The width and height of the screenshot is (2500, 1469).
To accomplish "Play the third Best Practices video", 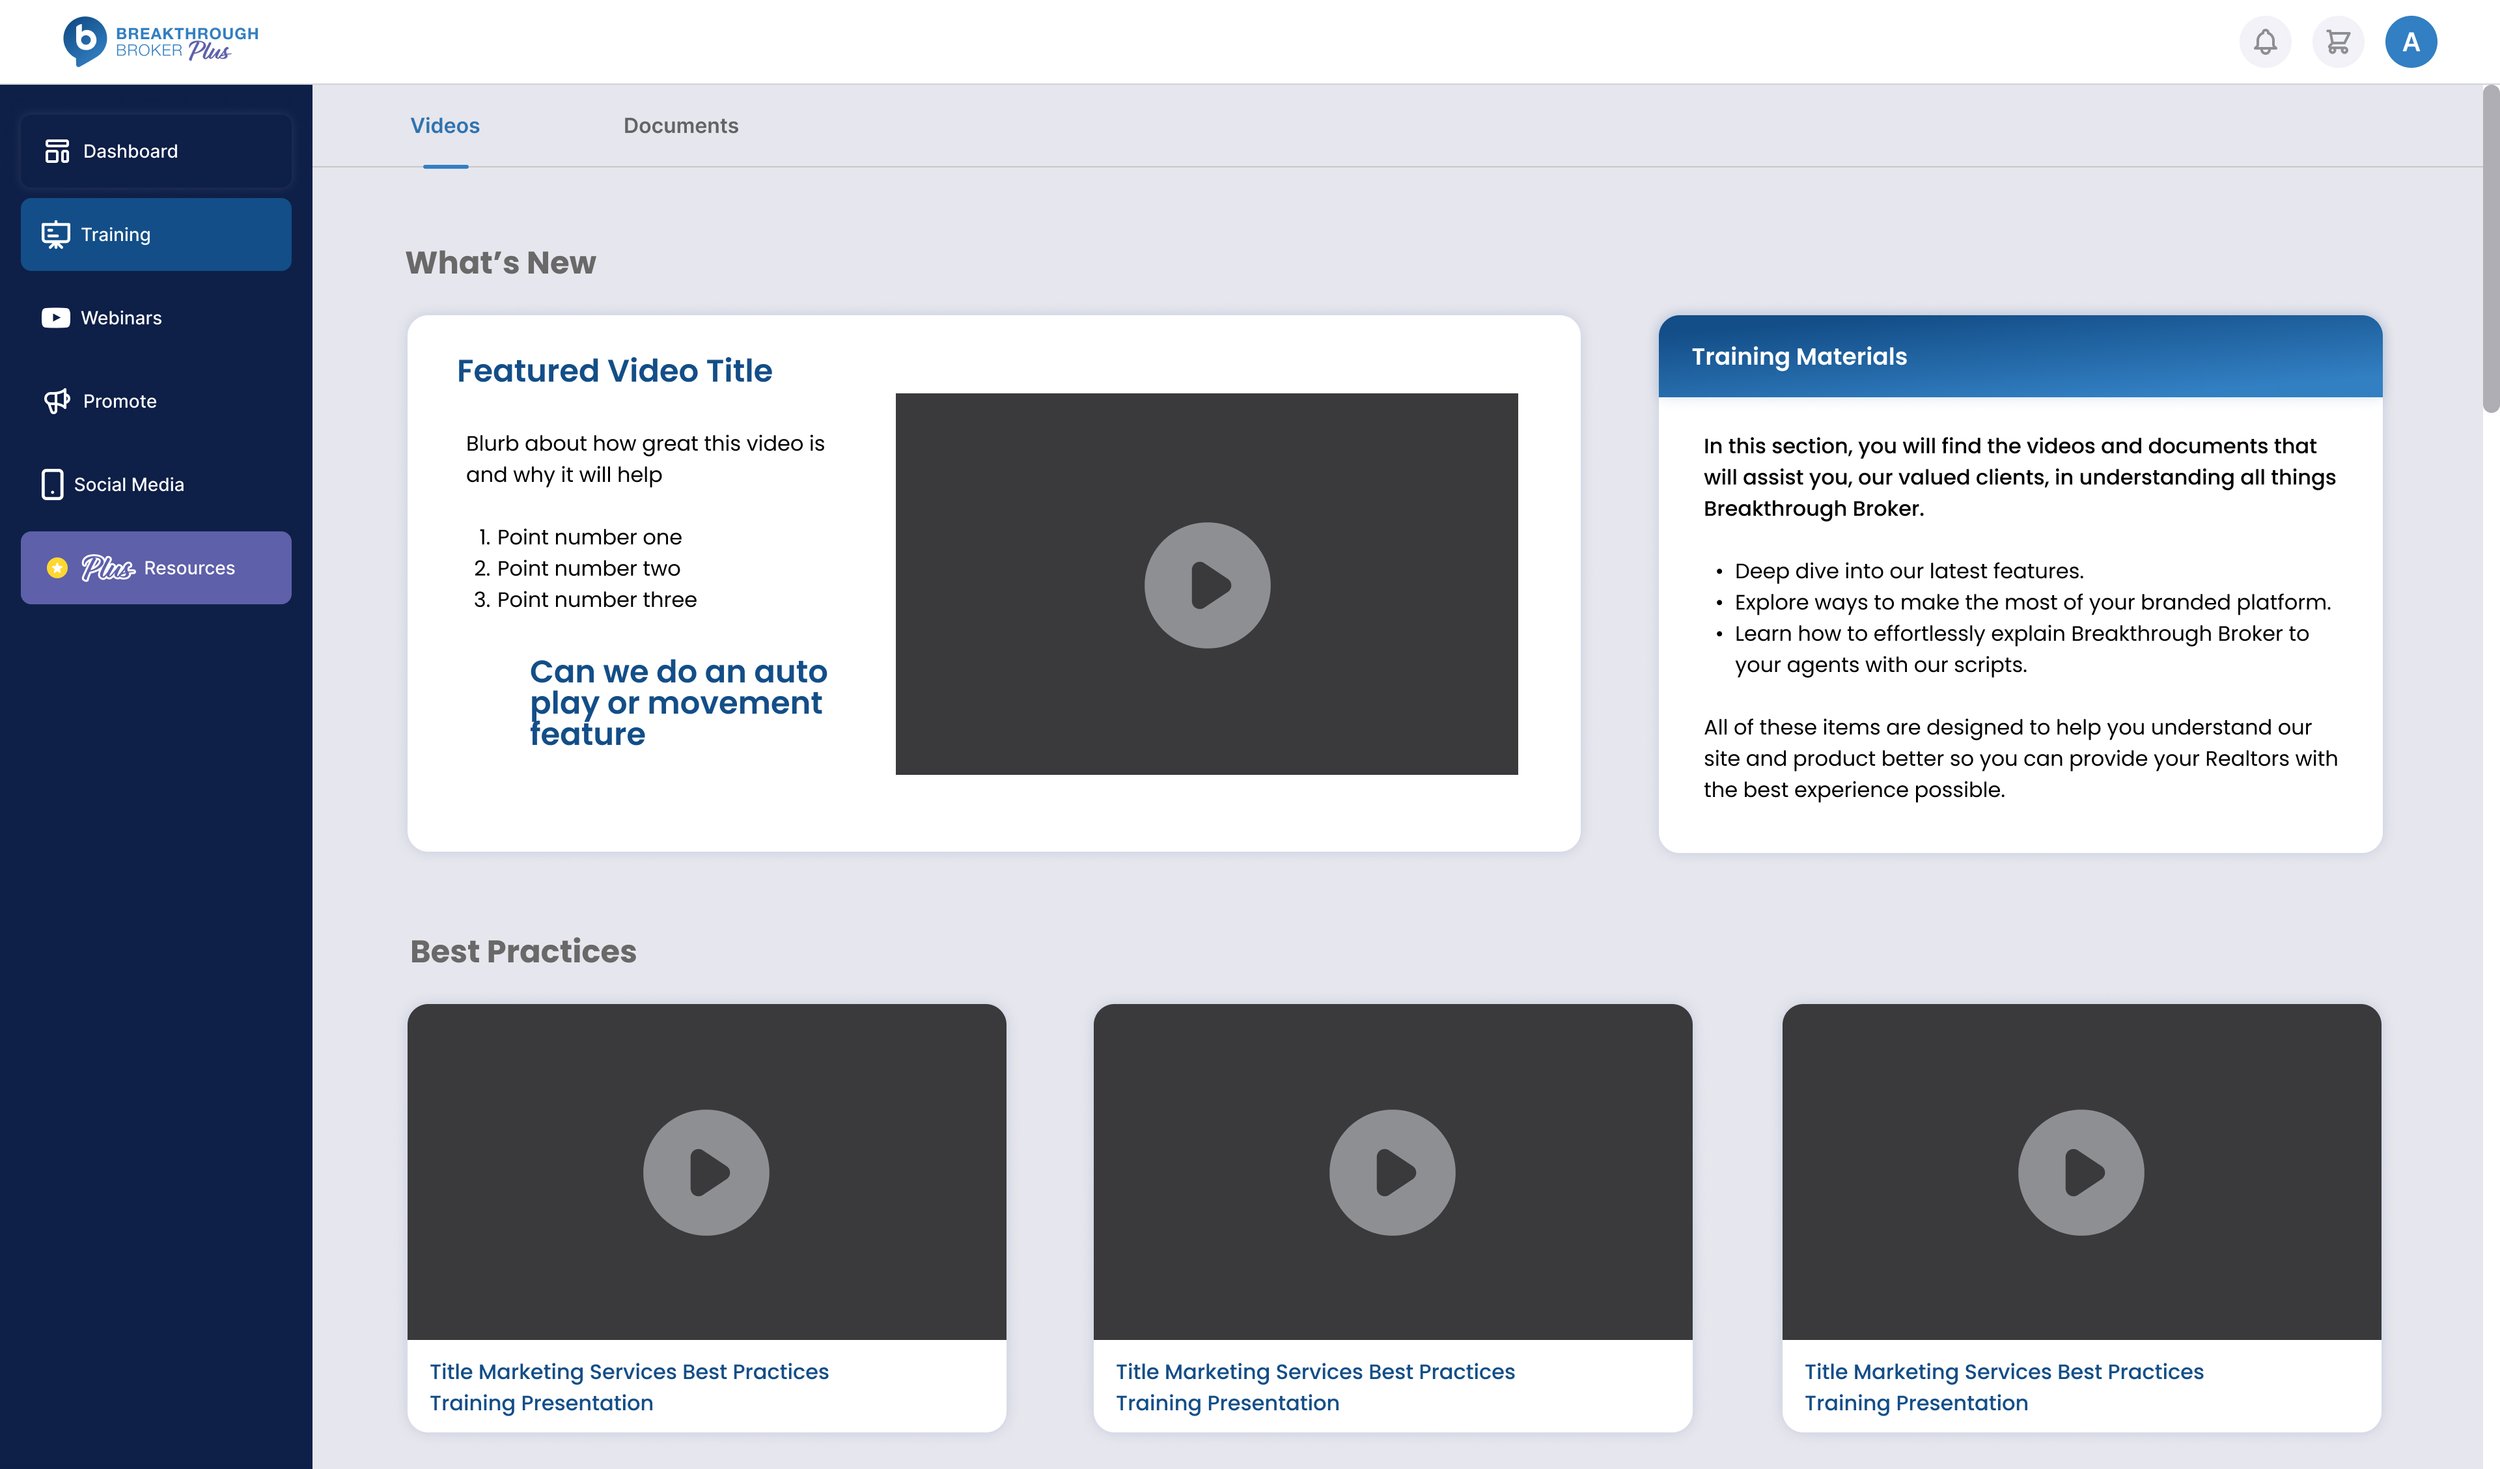I will pyautogui.click(x=2080, y=1172).
